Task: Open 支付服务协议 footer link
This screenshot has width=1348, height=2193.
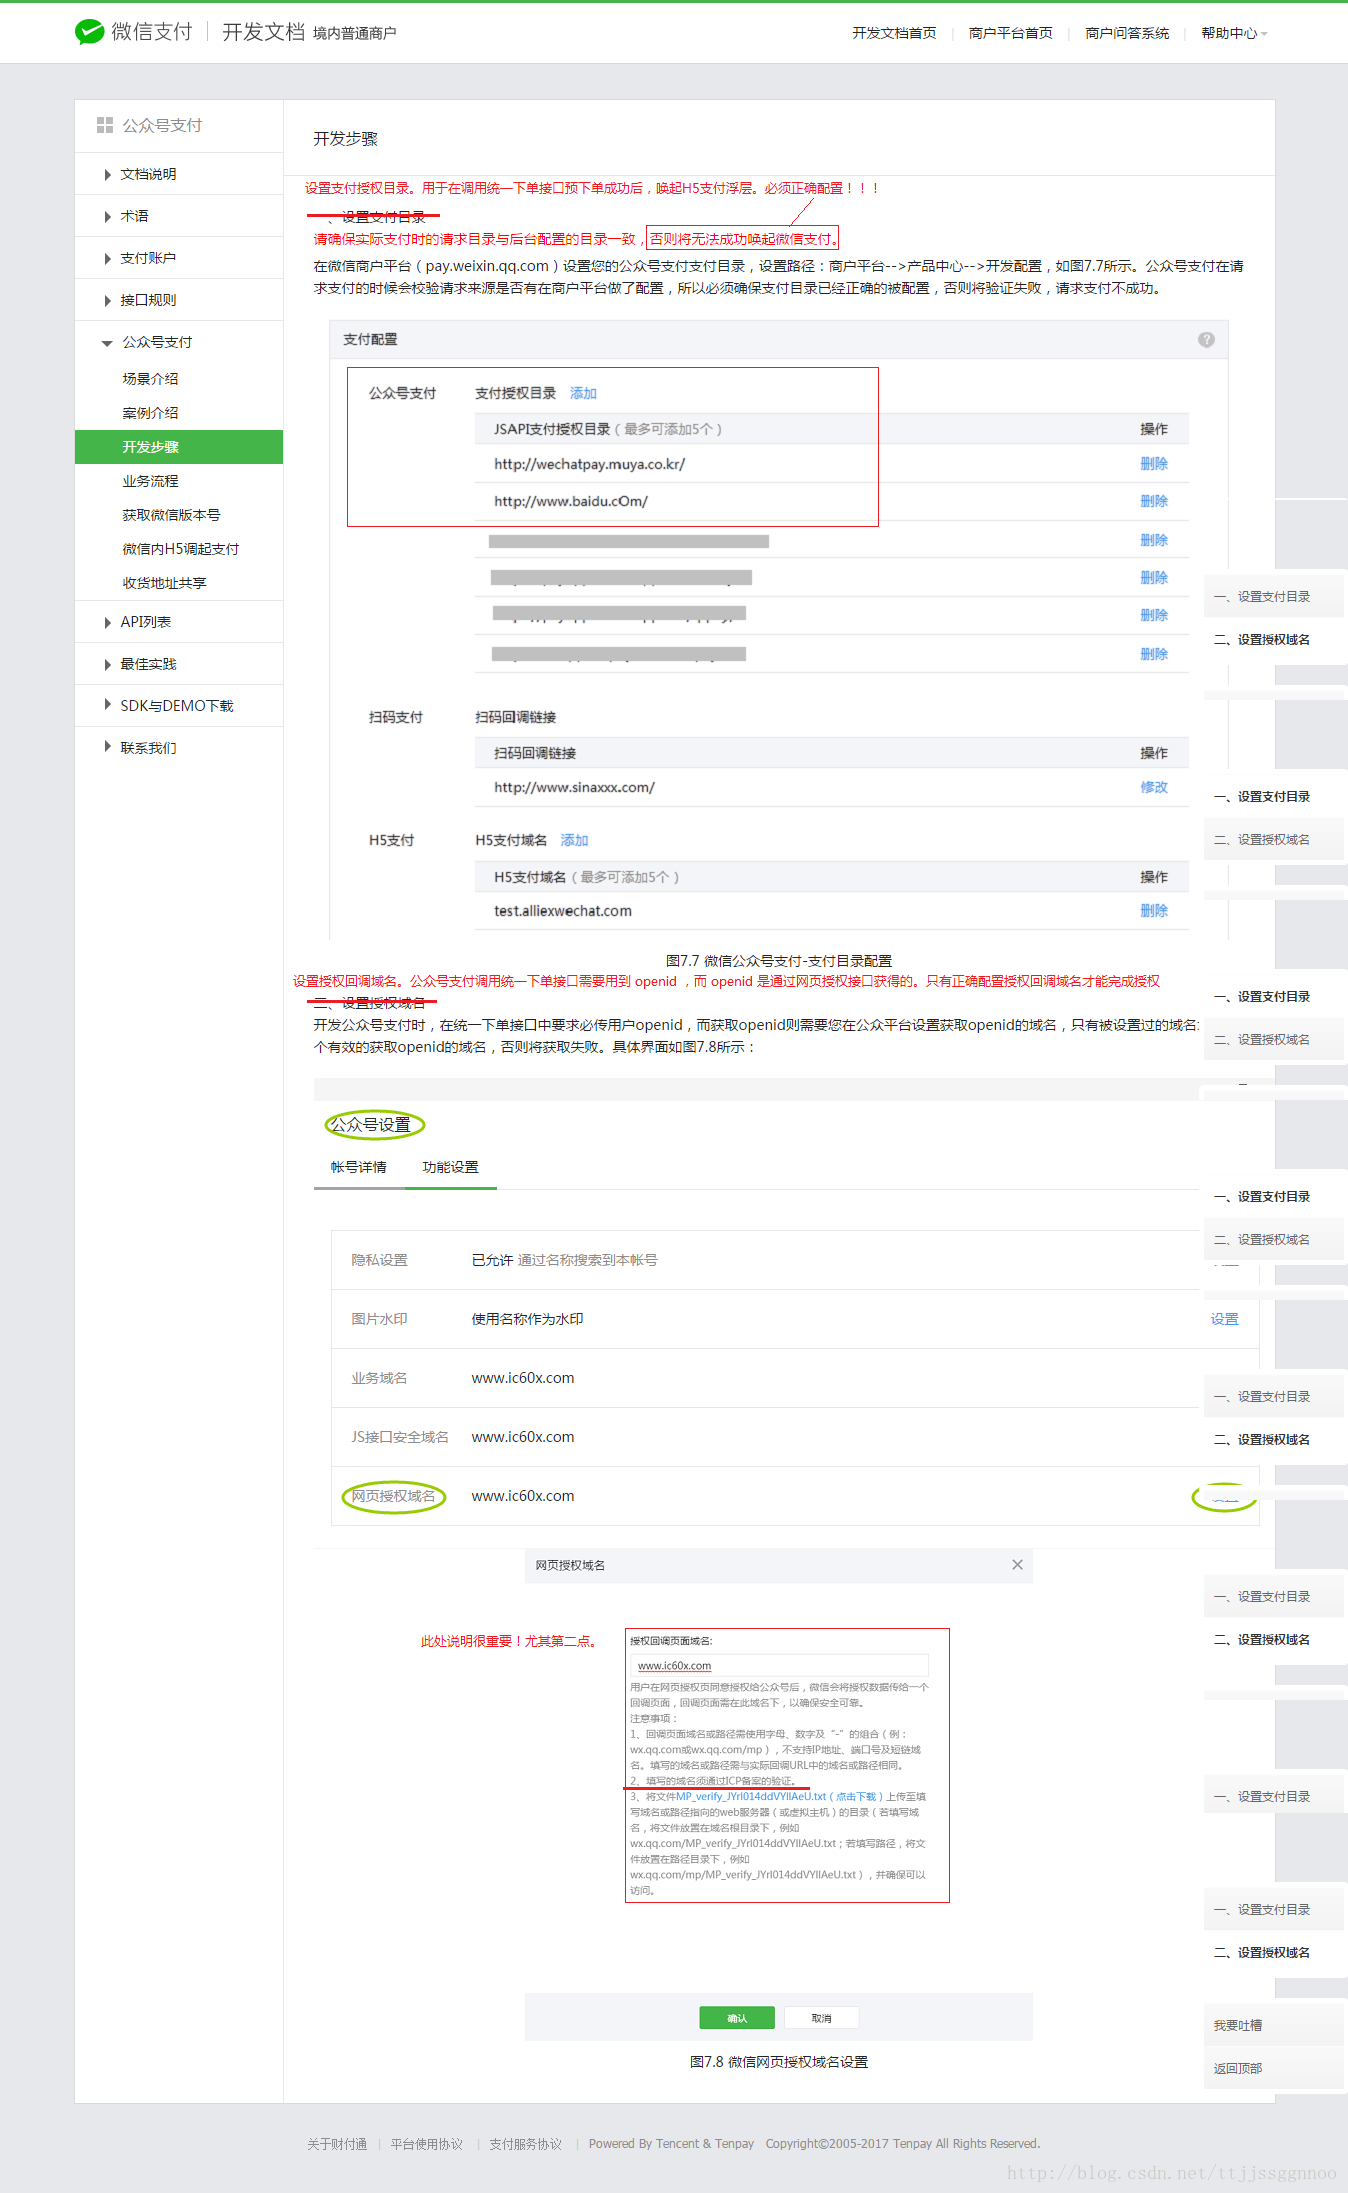Action: tap(526, 2143)
